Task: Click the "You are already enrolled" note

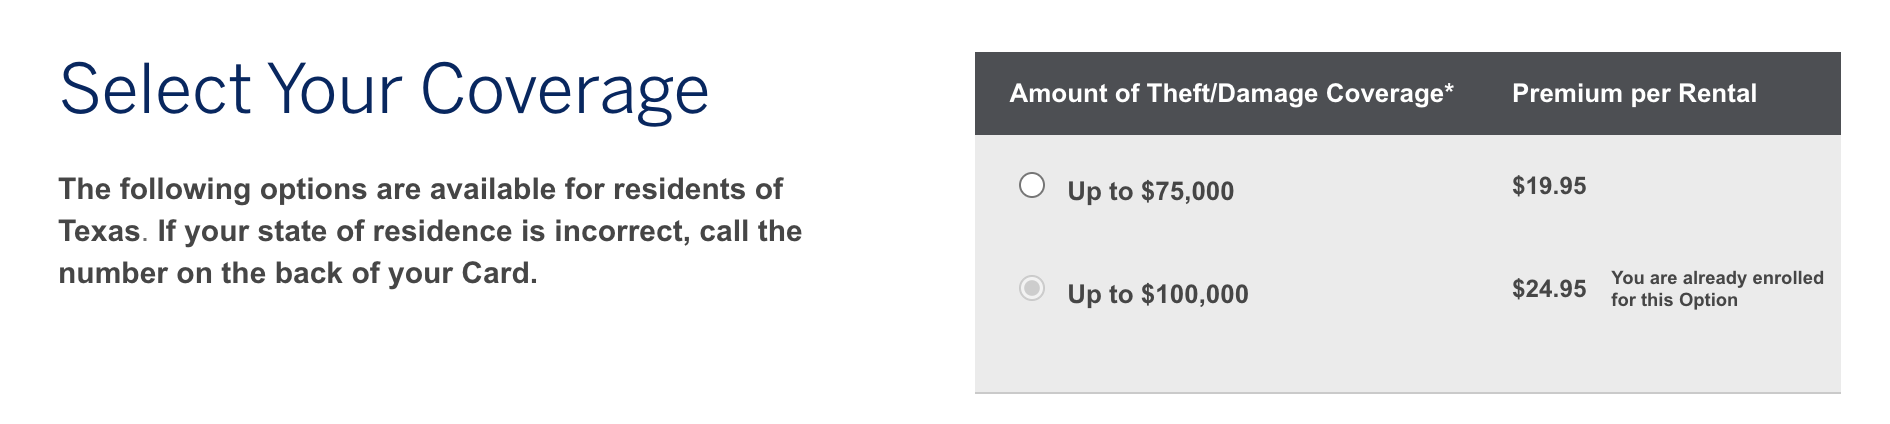Action: click(x=1717, y=278)
